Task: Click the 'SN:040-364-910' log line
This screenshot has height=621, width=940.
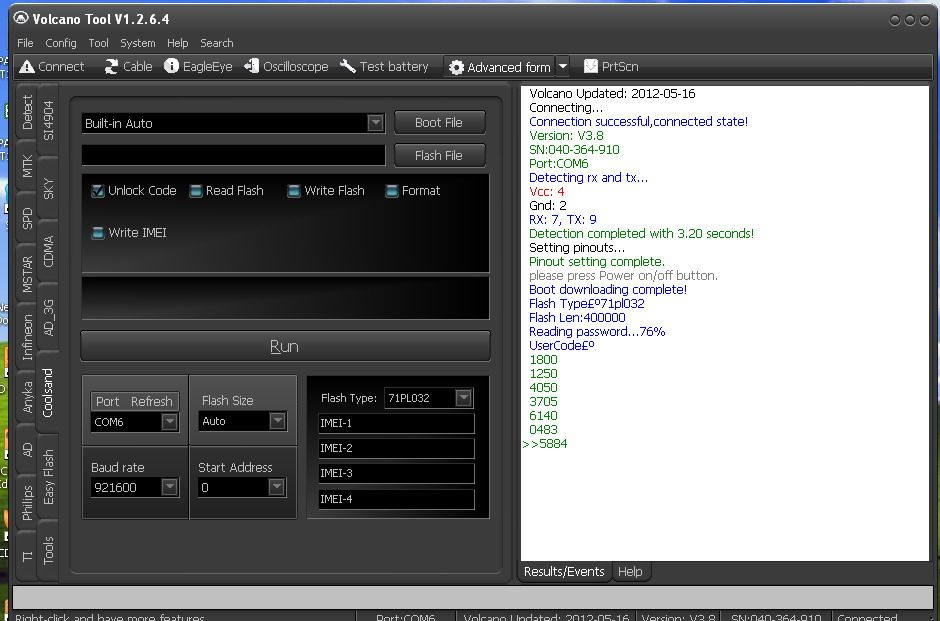Action: [x=574, y=150]
